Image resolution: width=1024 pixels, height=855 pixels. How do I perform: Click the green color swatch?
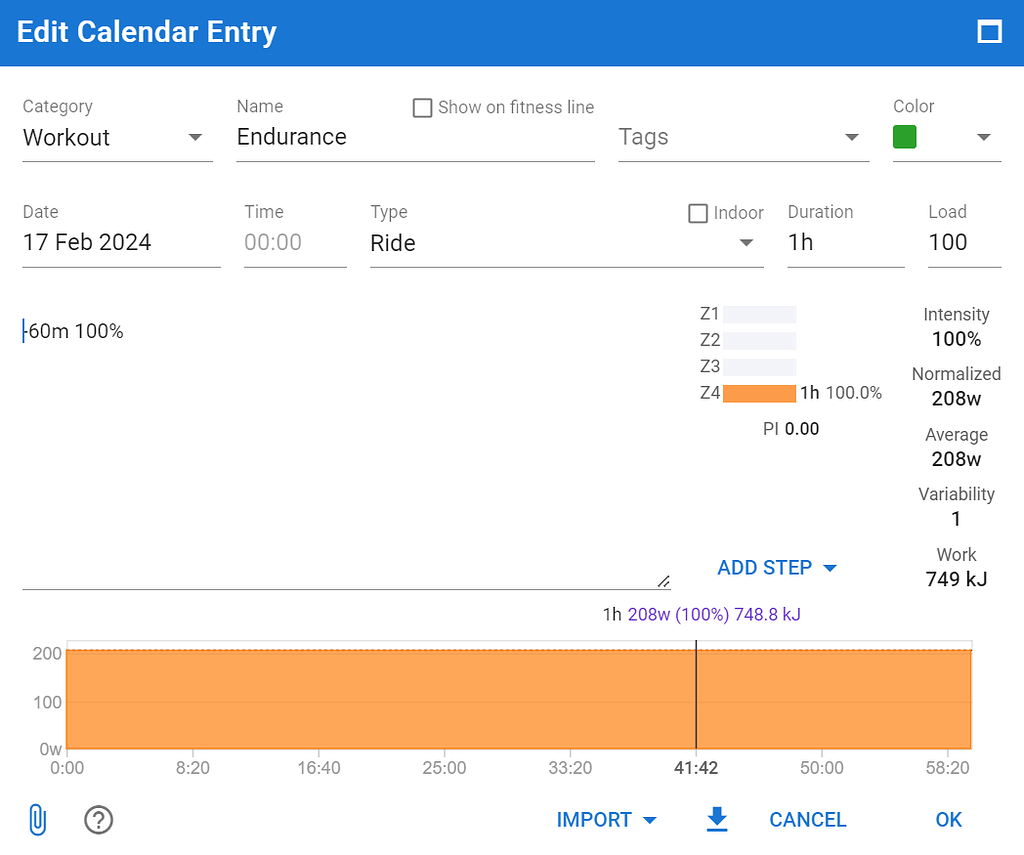904,137
